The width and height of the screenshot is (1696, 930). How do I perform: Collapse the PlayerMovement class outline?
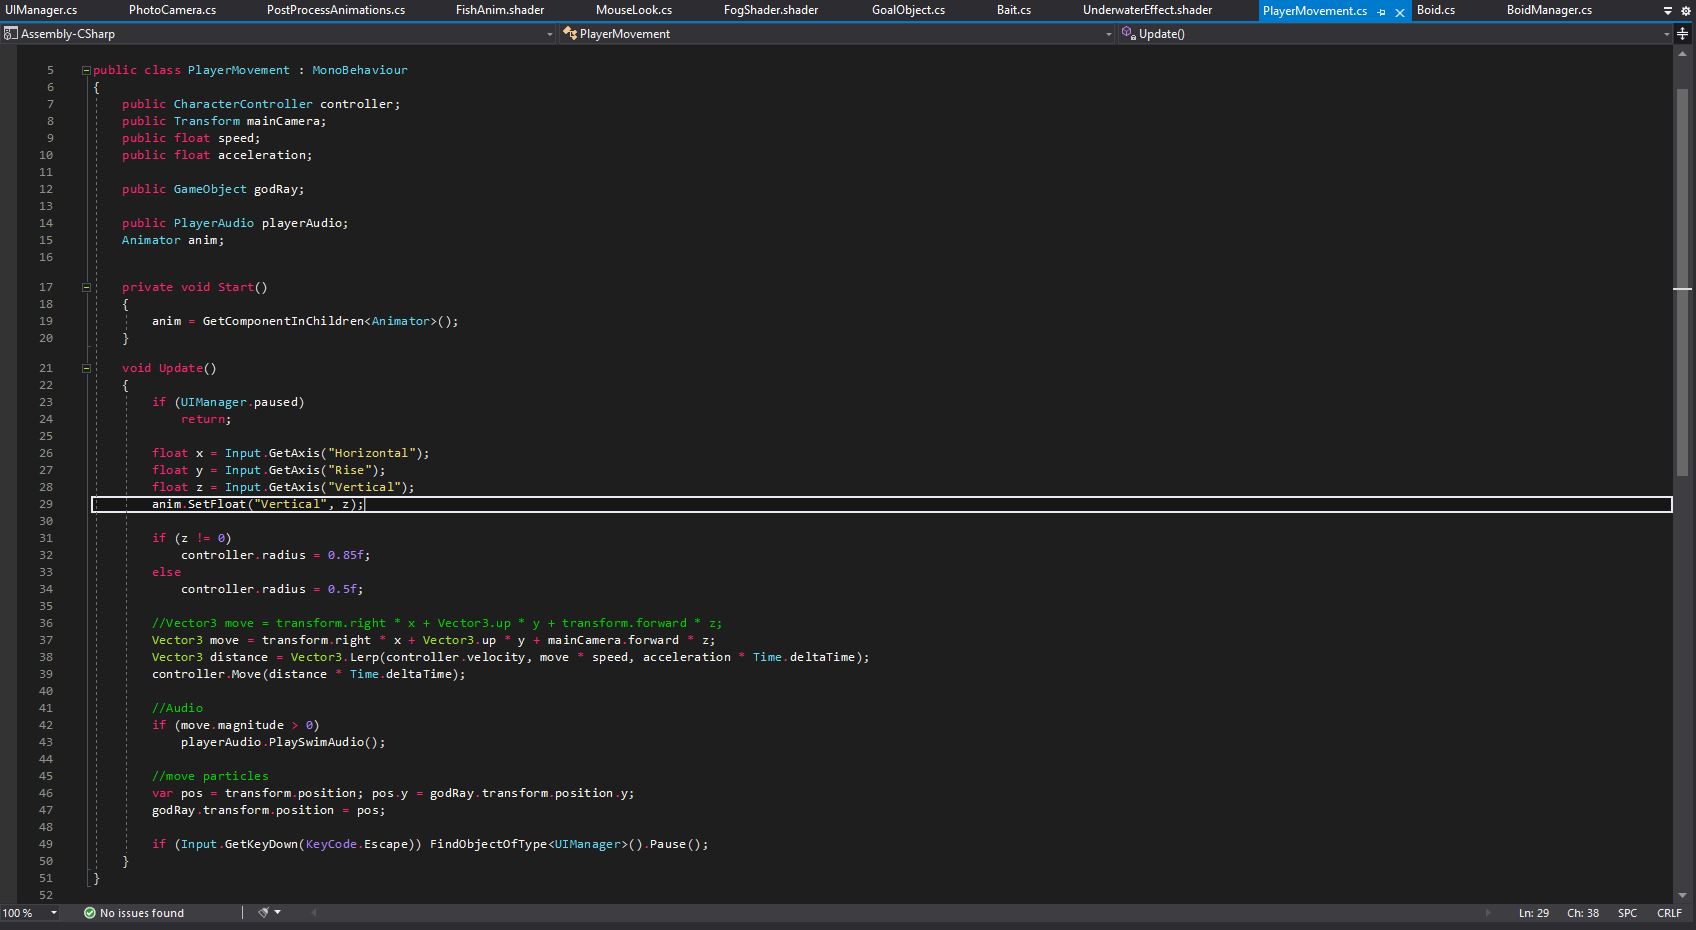tap(86, 70)
